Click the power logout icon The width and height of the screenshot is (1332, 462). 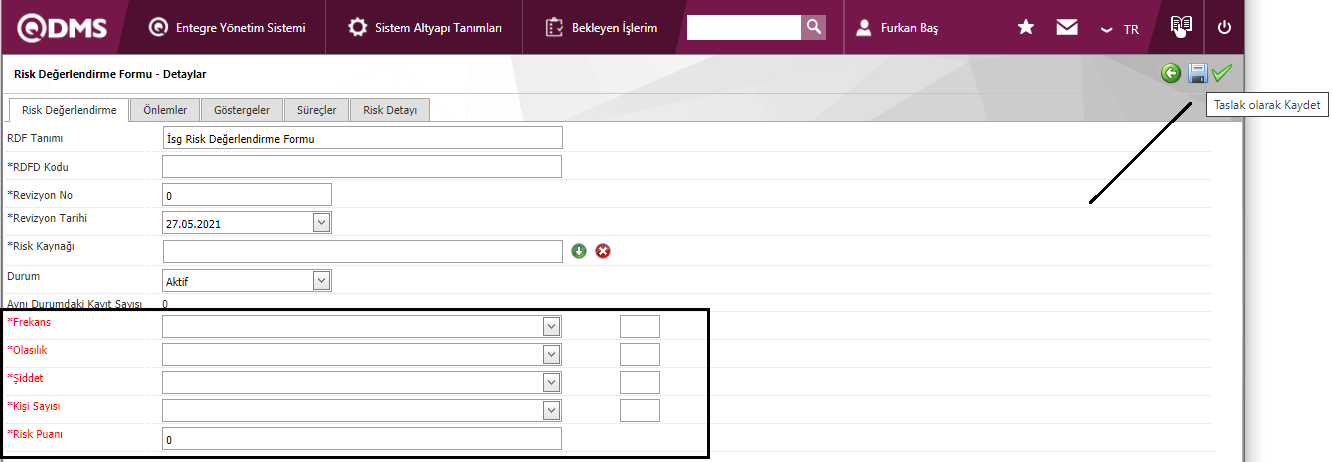tap(1224, 28)
